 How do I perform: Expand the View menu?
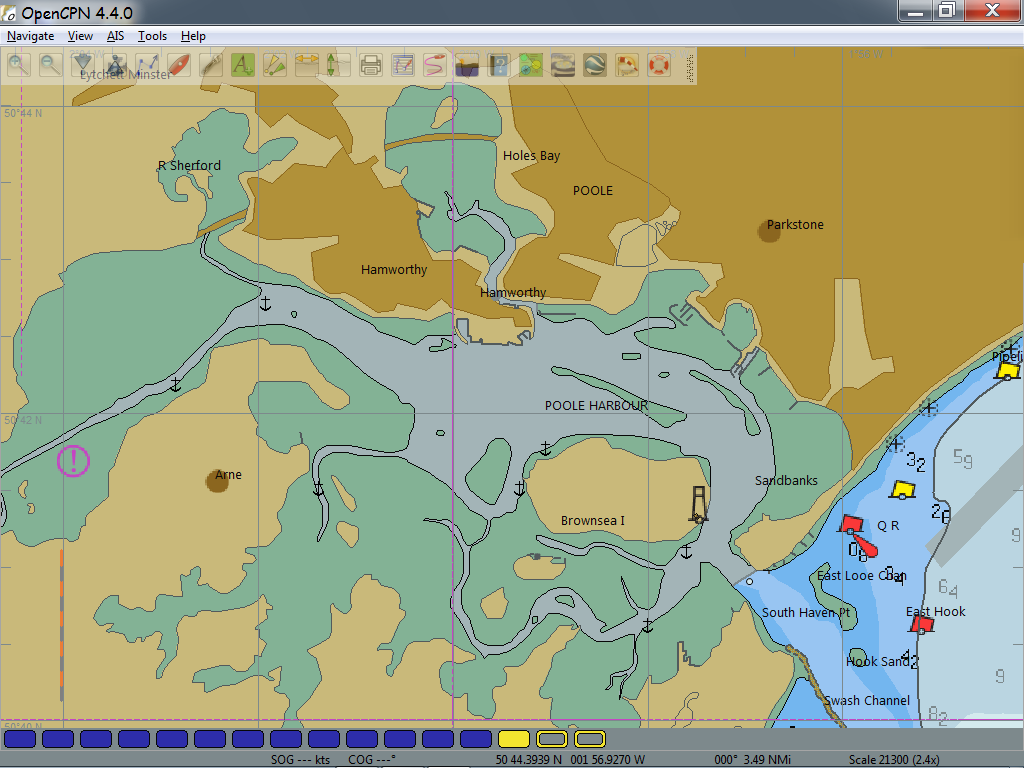tap(80, 36)
